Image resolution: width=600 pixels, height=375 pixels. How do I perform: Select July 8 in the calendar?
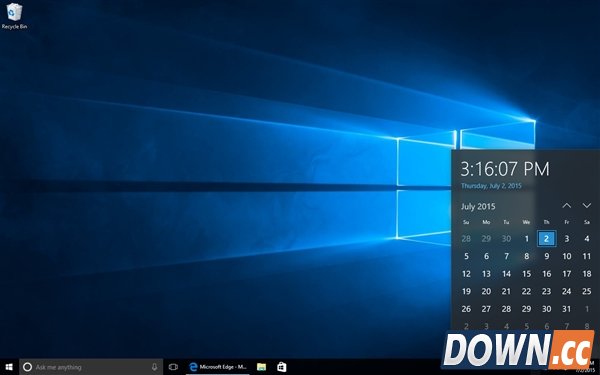point(527,256)
